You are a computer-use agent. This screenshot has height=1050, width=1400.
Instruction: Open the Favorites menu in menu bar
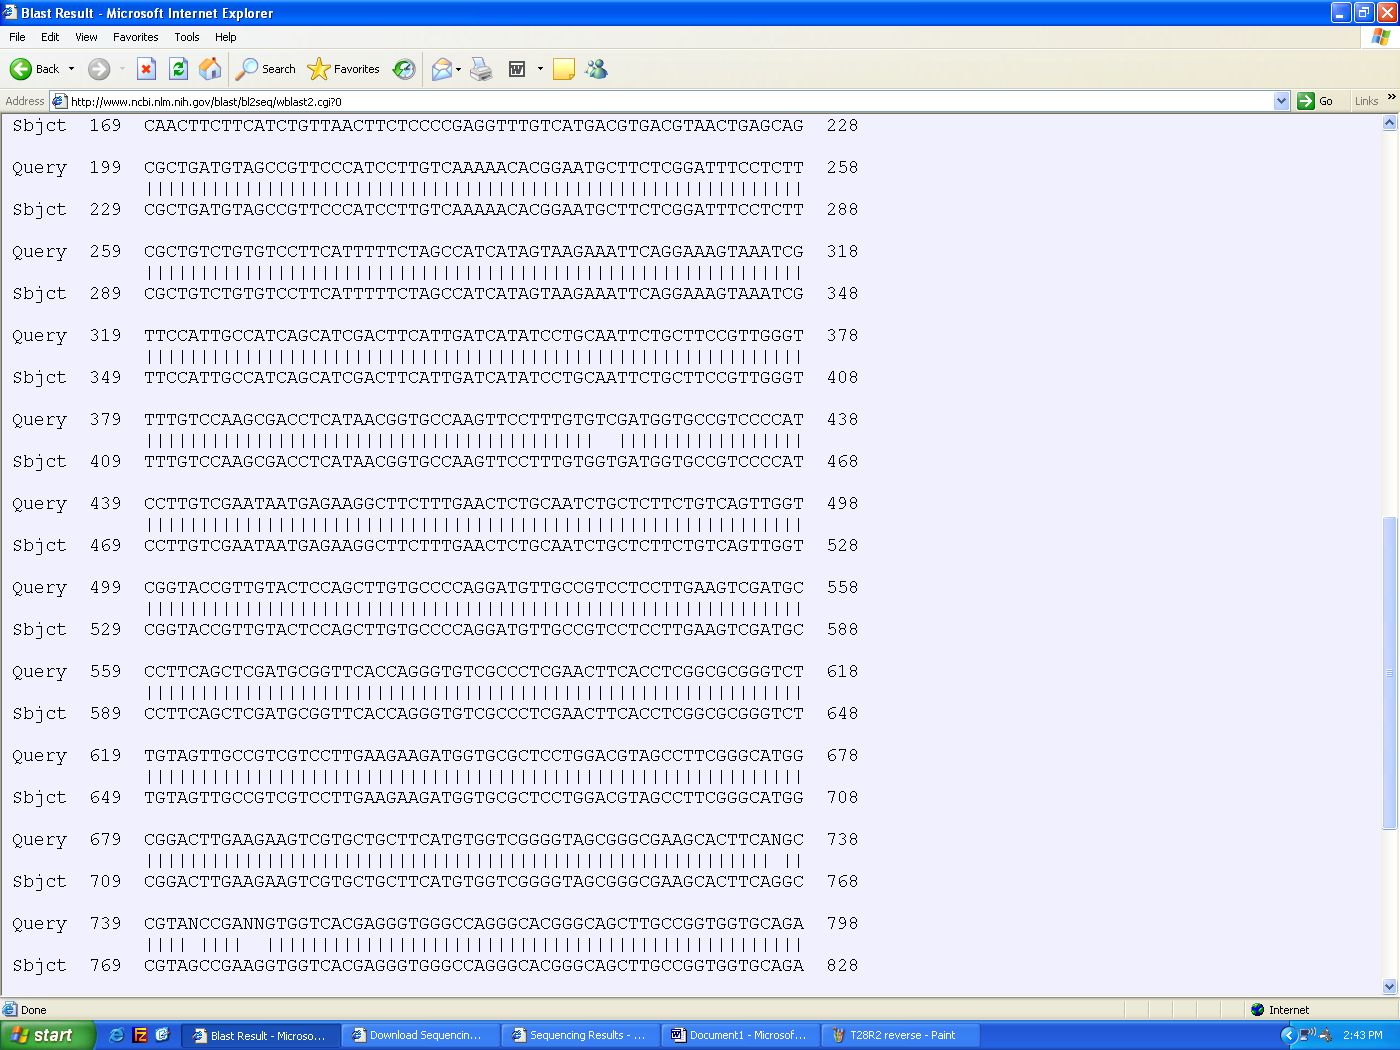[135, 37]
